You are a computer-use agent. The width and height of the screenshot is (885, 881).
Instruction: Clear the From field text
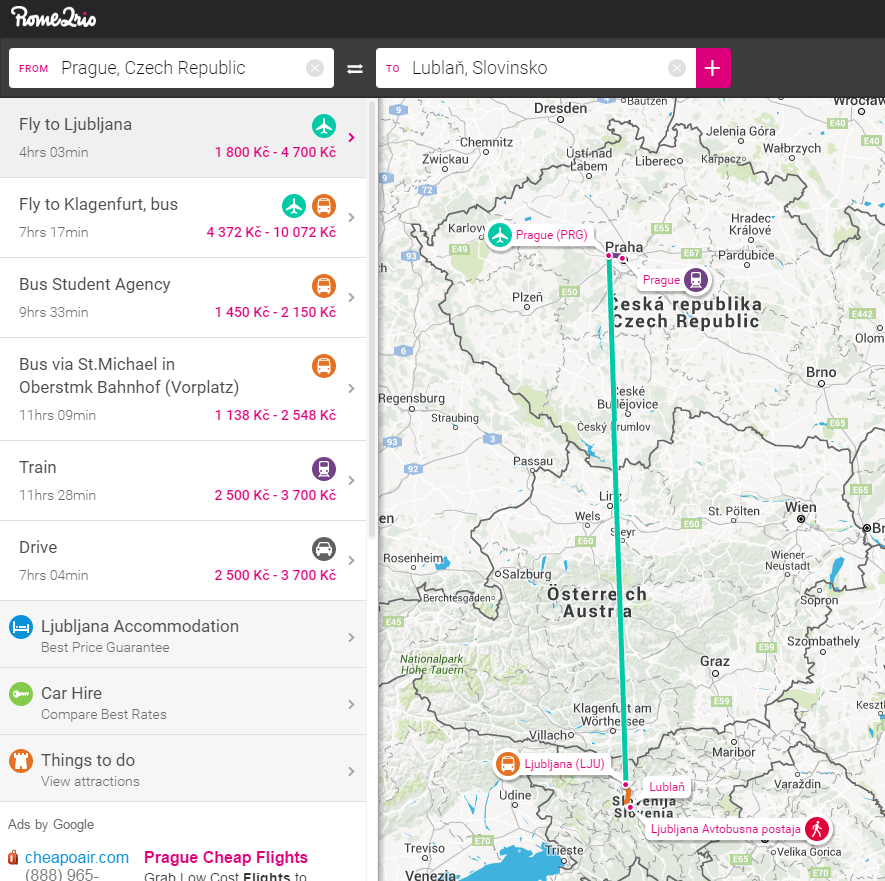pyautogui.click(x=315, y=68)
